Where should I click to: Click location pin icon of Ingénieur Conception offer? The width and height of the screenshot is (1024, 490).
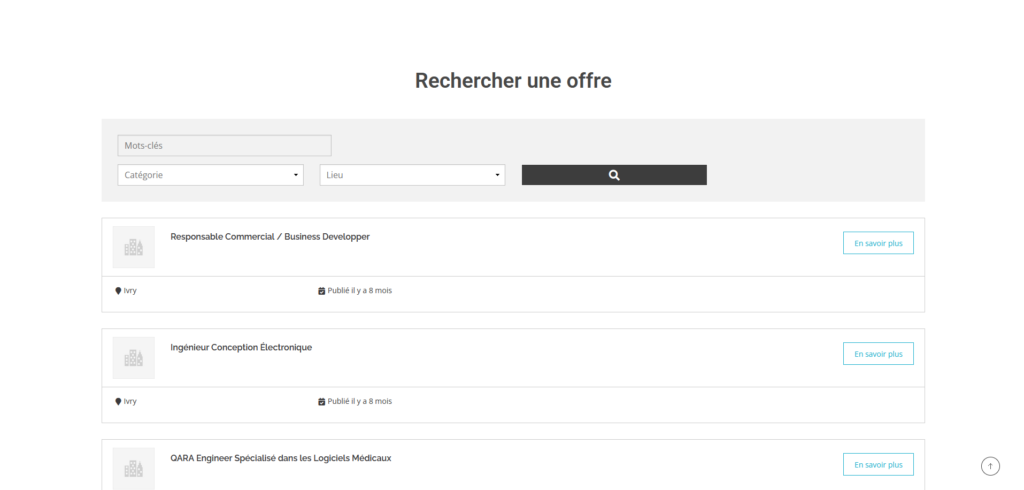[118, 402]
